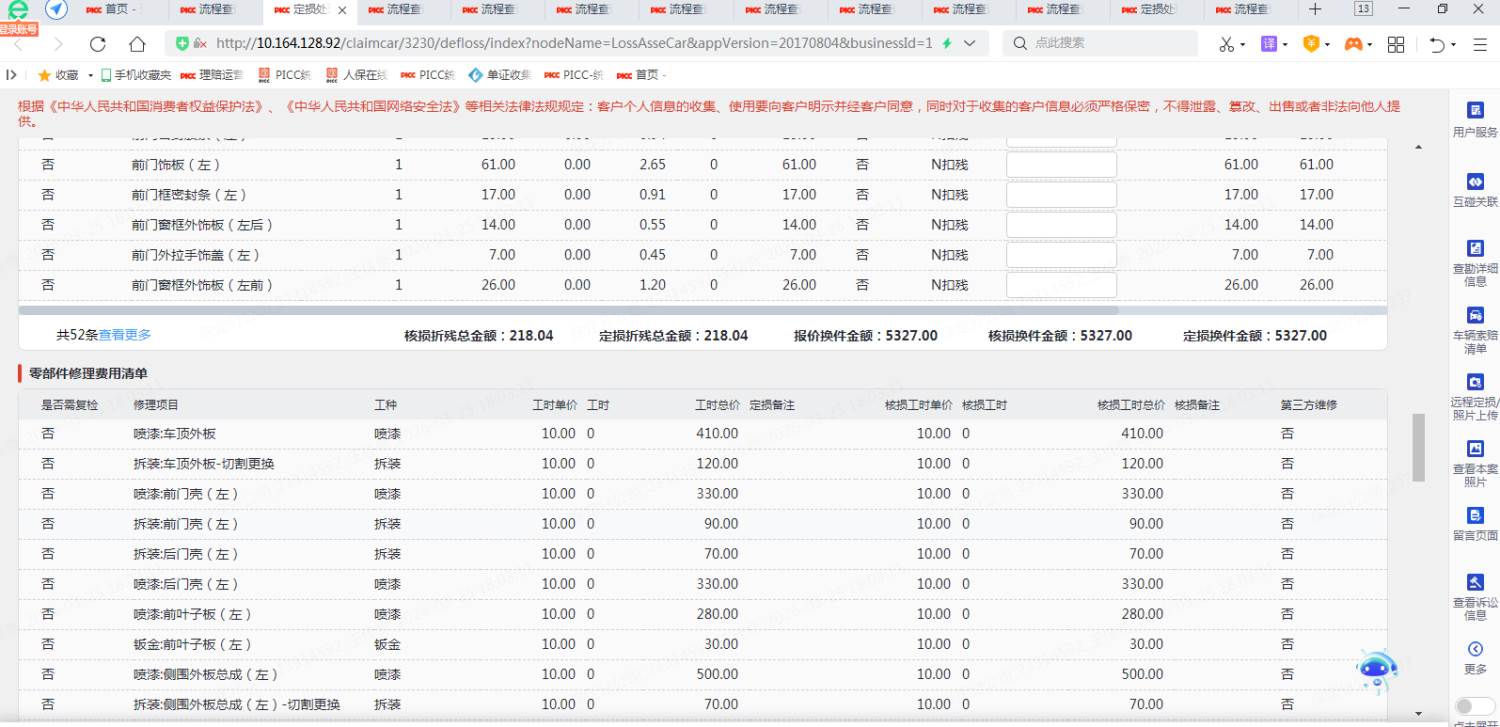Open the address bar dropdown arrow

click(969, 44)
